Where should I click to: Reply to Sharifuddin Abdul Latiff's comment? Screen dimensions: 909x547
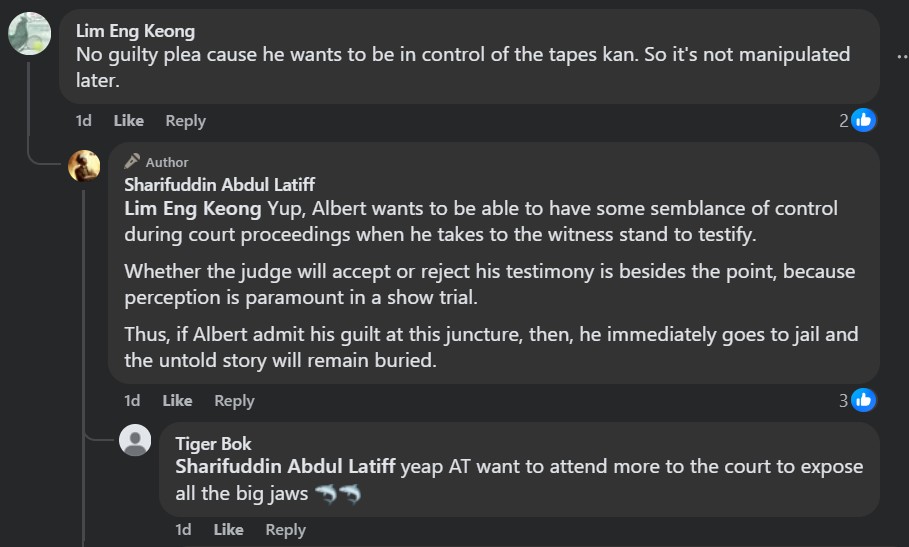pyautogui.click(x=234, y=400)
